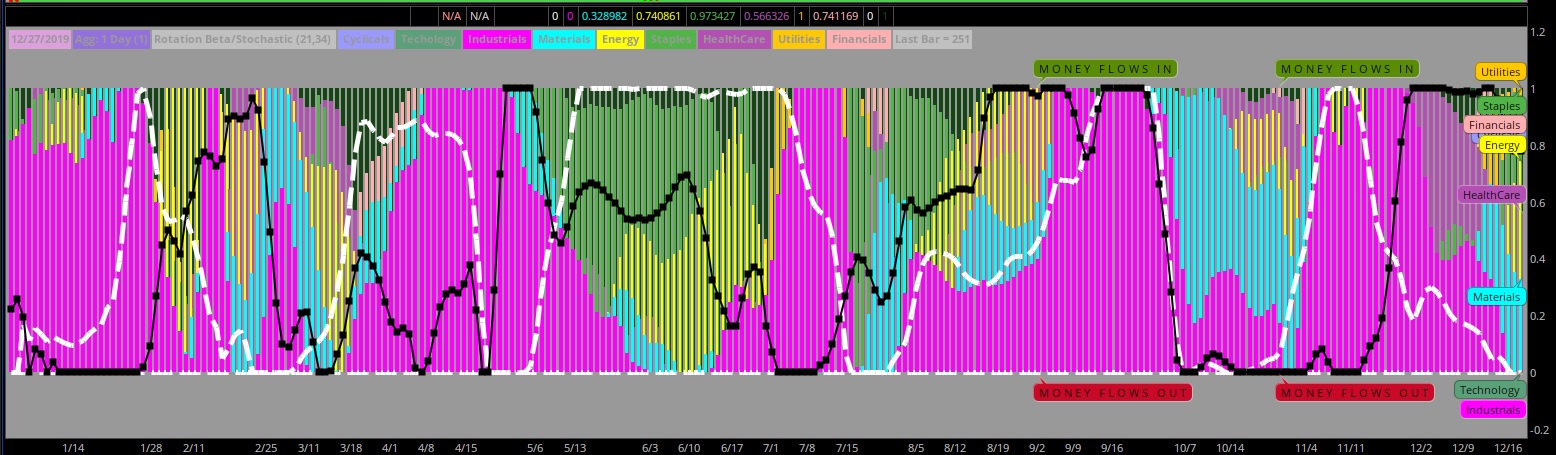Select the orange Utilities legend label at top
The image size is (1556, 455).
(x=799, y=39)
